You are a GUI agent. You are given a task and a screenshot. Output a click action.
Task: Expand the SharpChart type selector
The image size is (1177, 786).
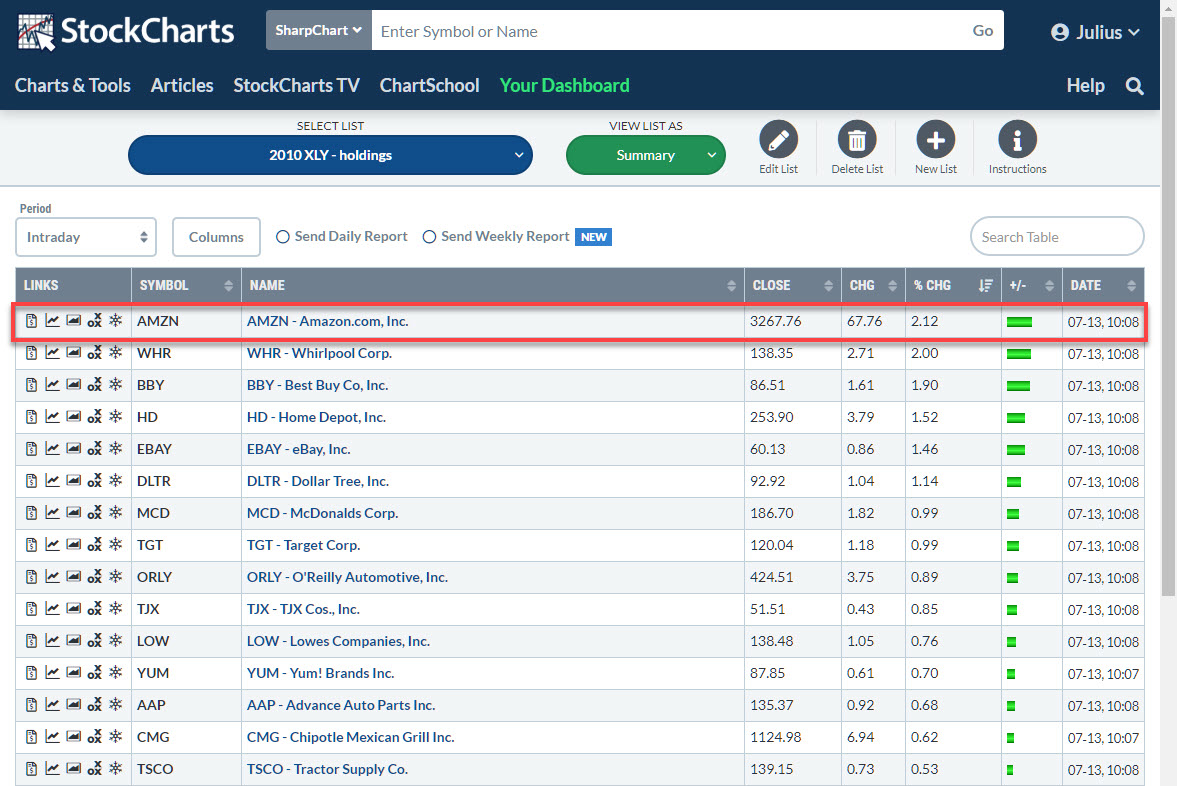click(x=318, y=31)
